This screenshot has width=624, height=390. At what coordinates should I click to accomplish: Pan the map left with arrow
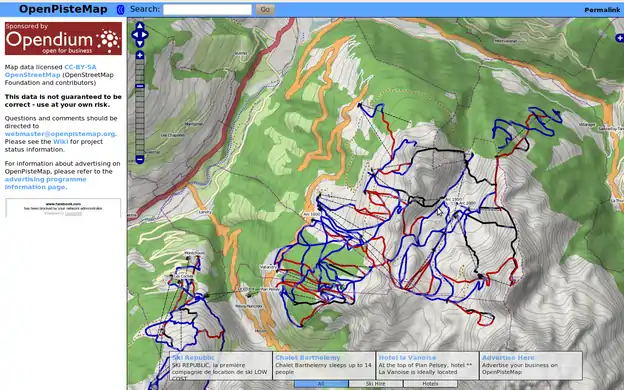coord(135,35)
